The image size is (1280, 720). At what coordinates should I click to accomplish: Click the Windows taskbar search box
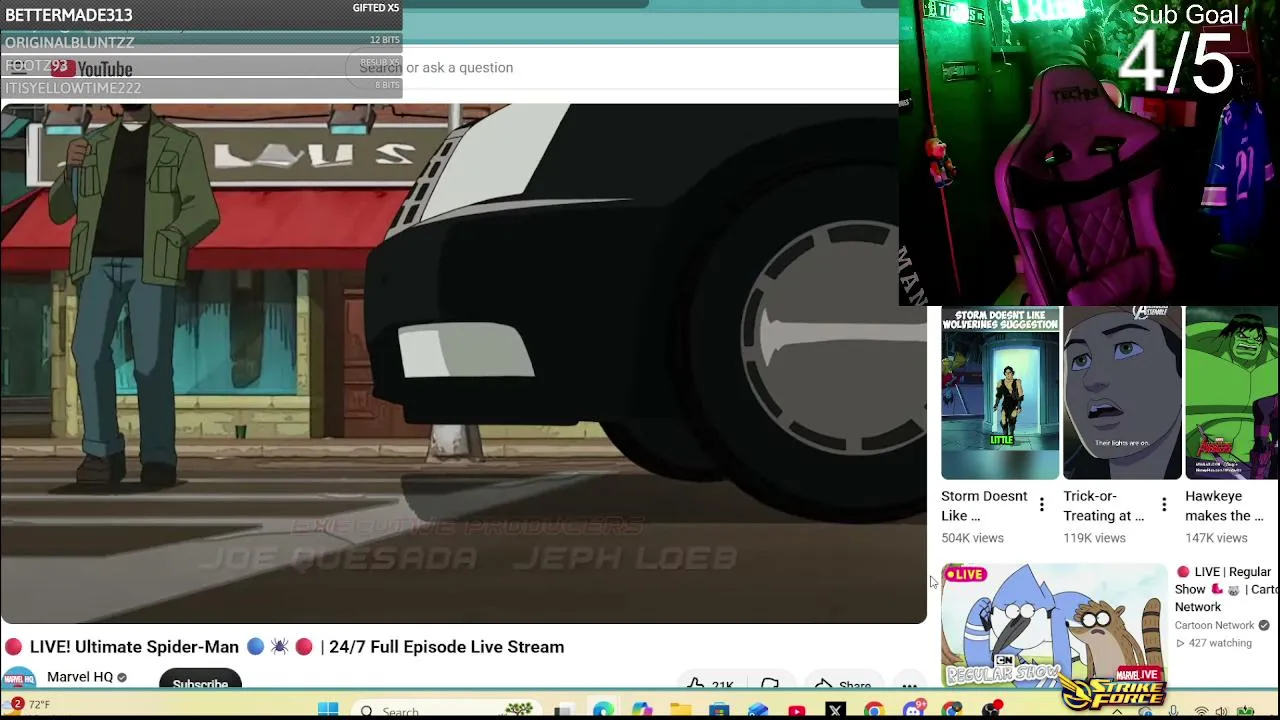point(448,710)
